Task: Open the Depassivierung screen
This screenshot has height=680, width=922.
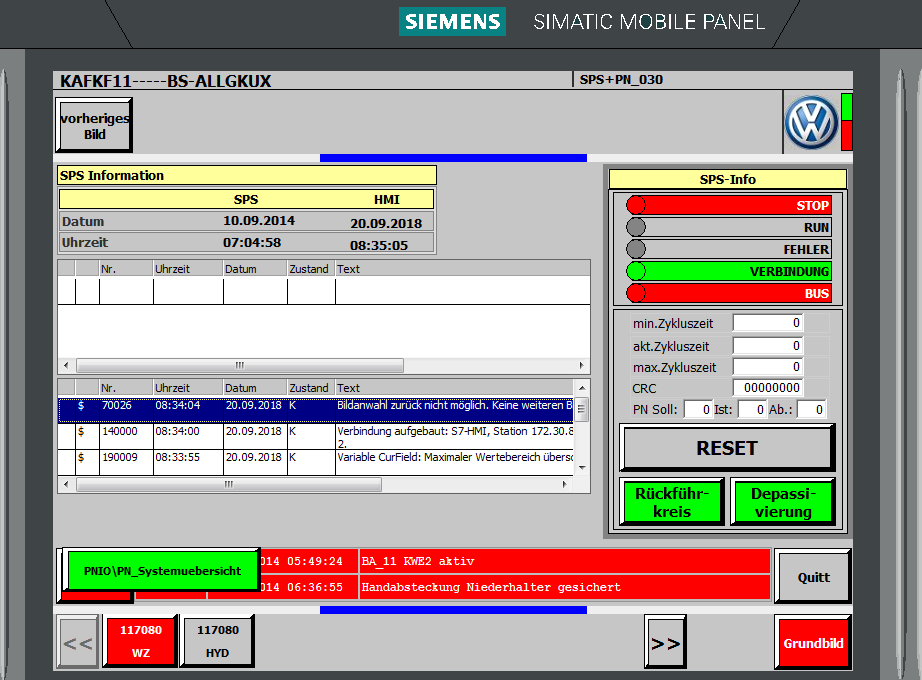Action: [x=783, y=502]
